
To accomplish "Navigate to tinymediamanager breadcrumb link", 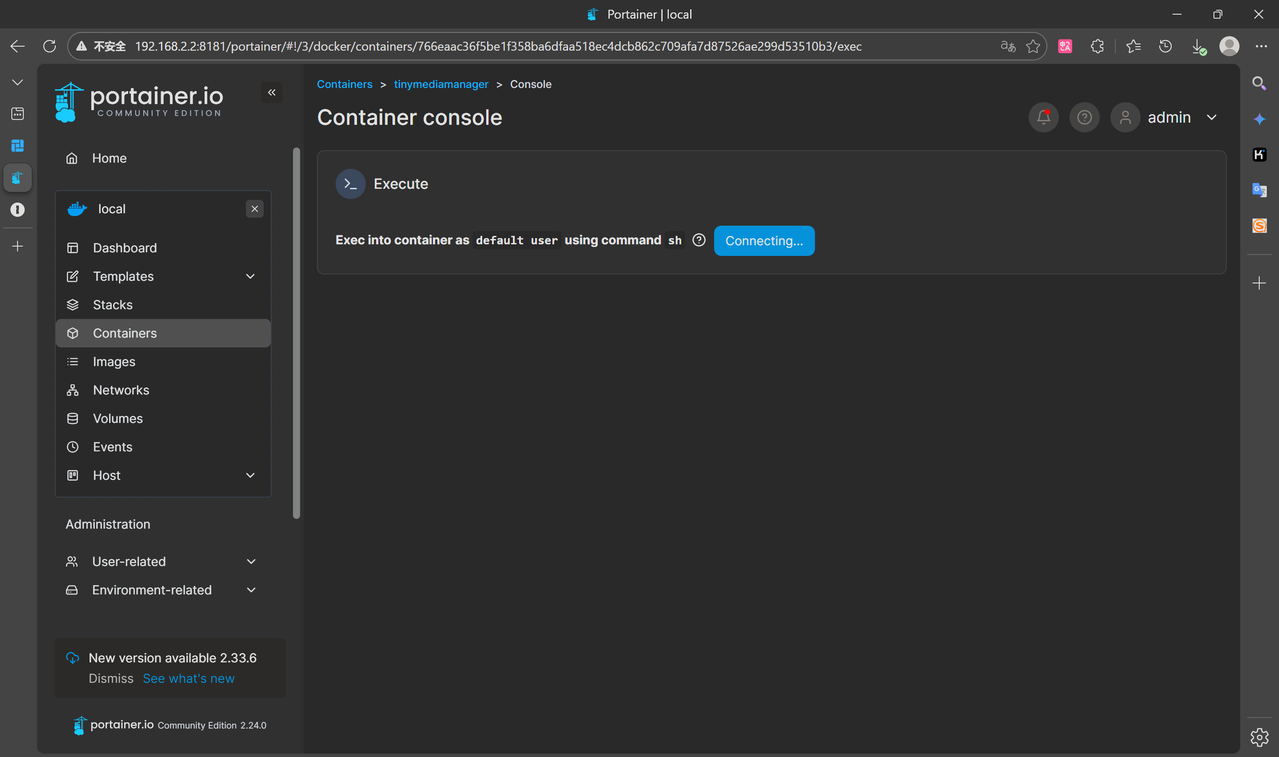I will [441, 84].
